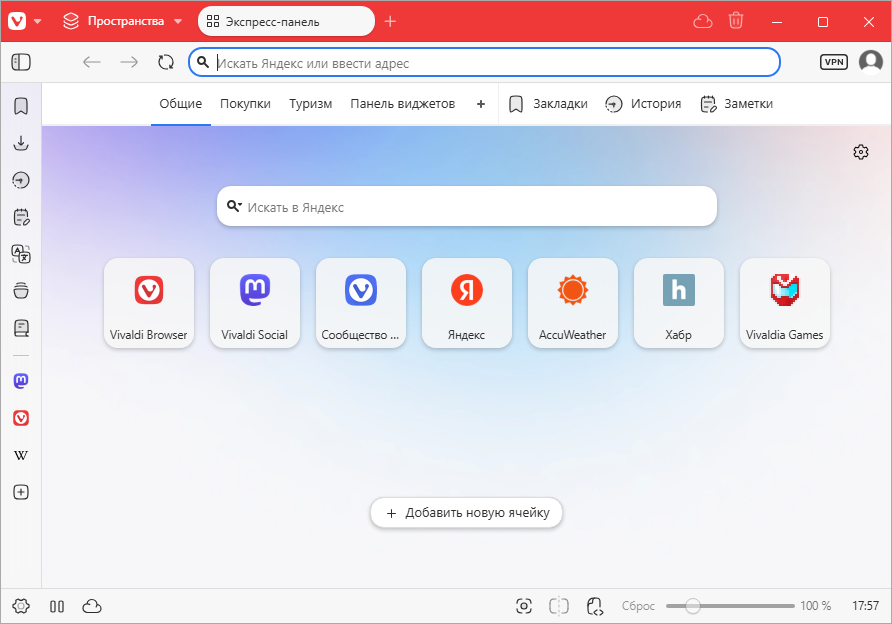Expand speed dial settings via gear icon
The image size is (892, 624).
pos(860,152)
